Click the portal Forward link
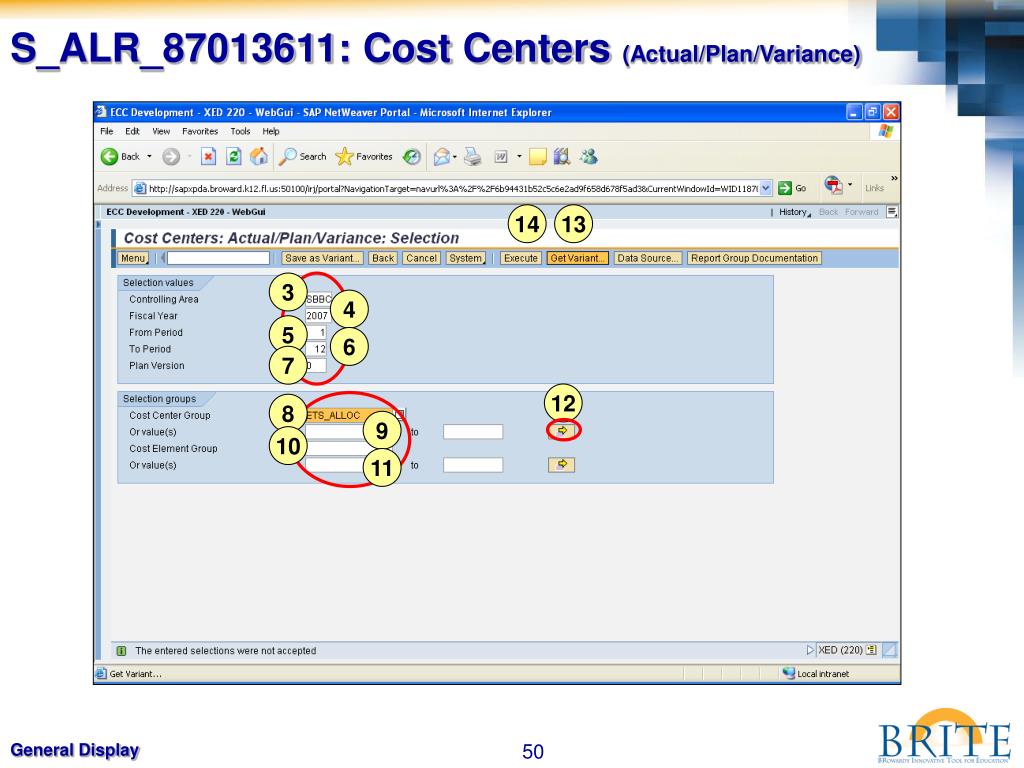Viewport: 1024px width, 768px height. (861, 212)
